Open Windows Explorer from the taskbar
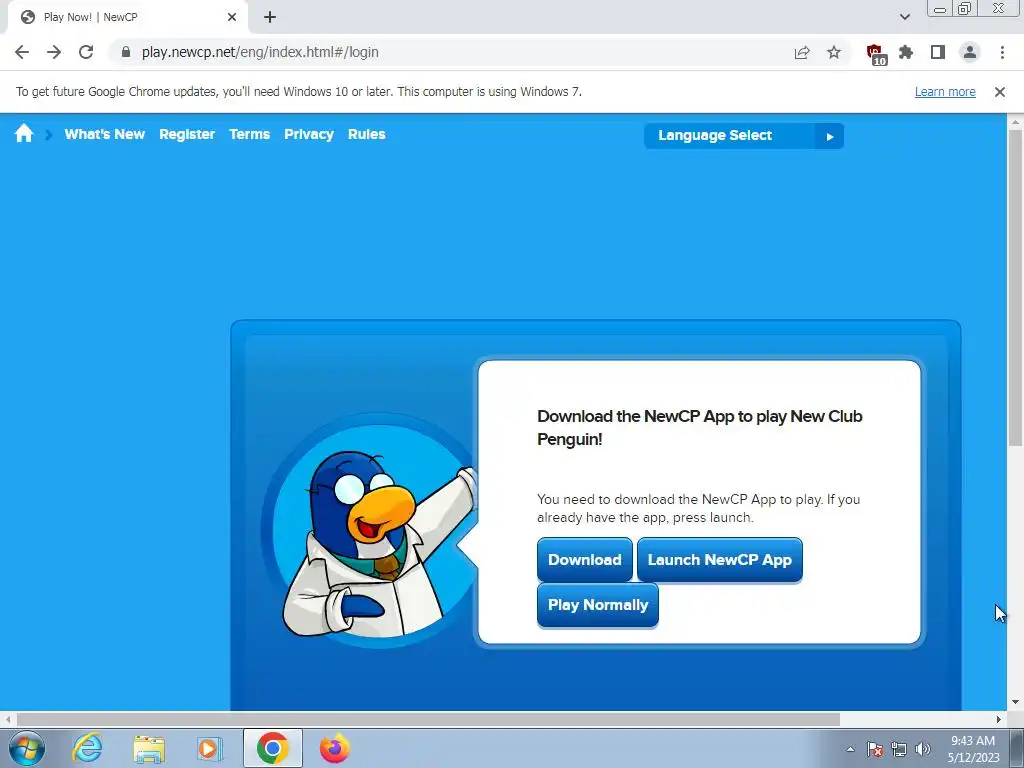 149,748
